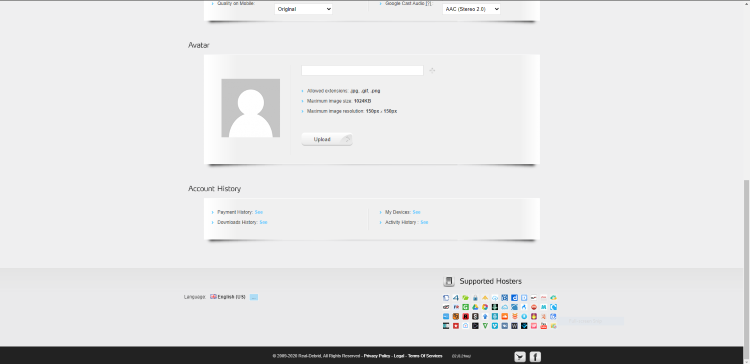Click the 'Supported Hosters' heading text
This screenshot has width=750, height=364.
(490, 281)
